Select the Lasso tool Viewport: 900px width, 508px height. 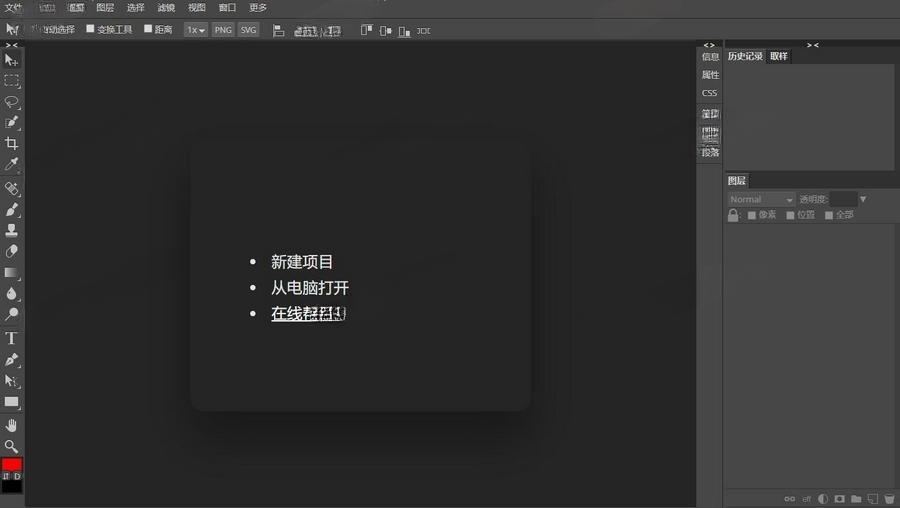click(x=12, y=102)
